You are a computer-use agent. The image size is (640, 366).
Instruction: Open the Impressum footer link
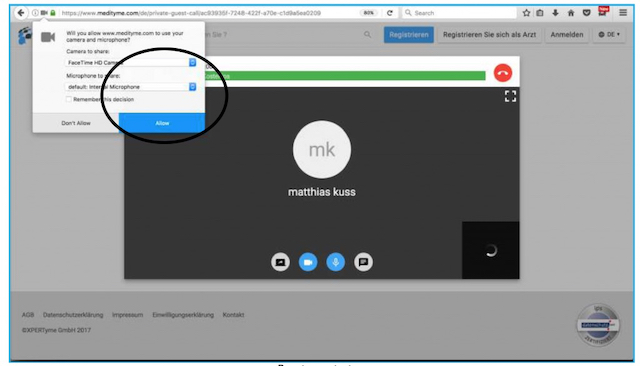click(127, 315)
